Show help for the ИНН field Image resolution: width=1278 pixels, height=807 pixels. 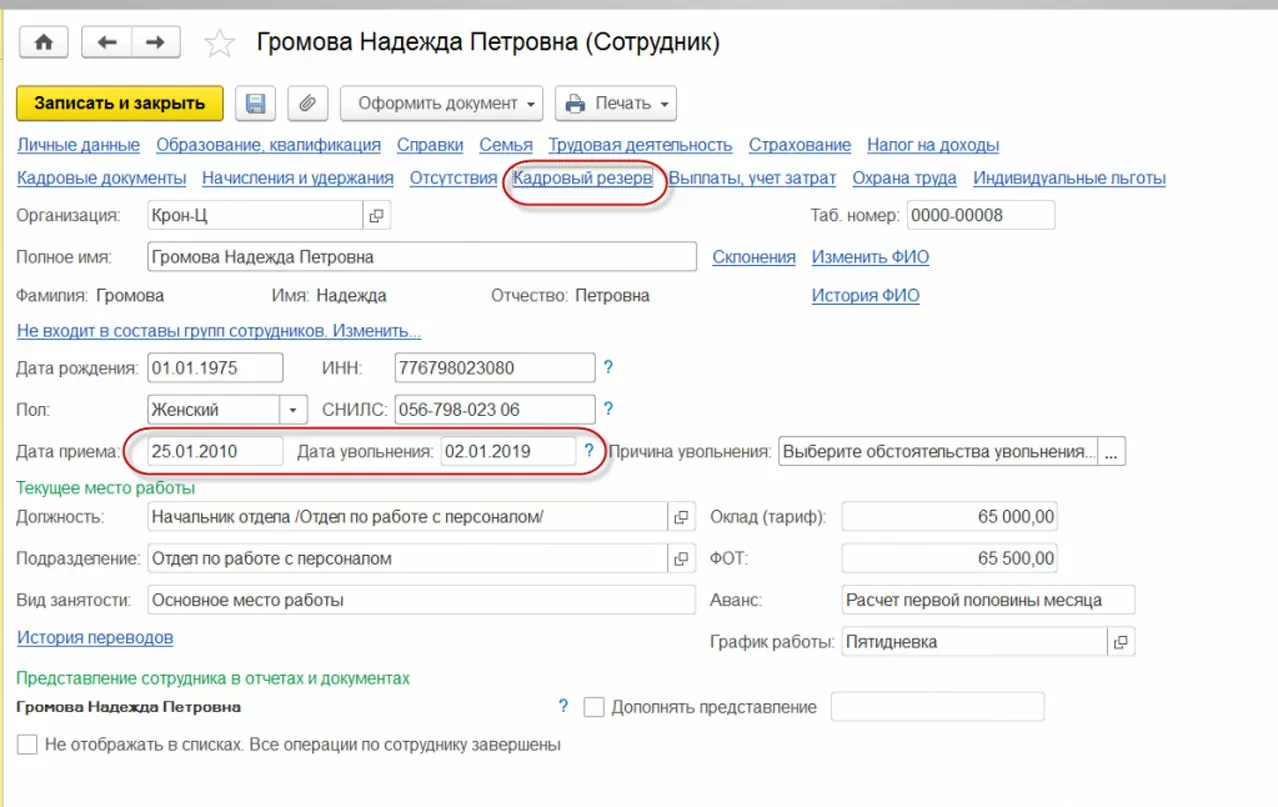[608, 368]
